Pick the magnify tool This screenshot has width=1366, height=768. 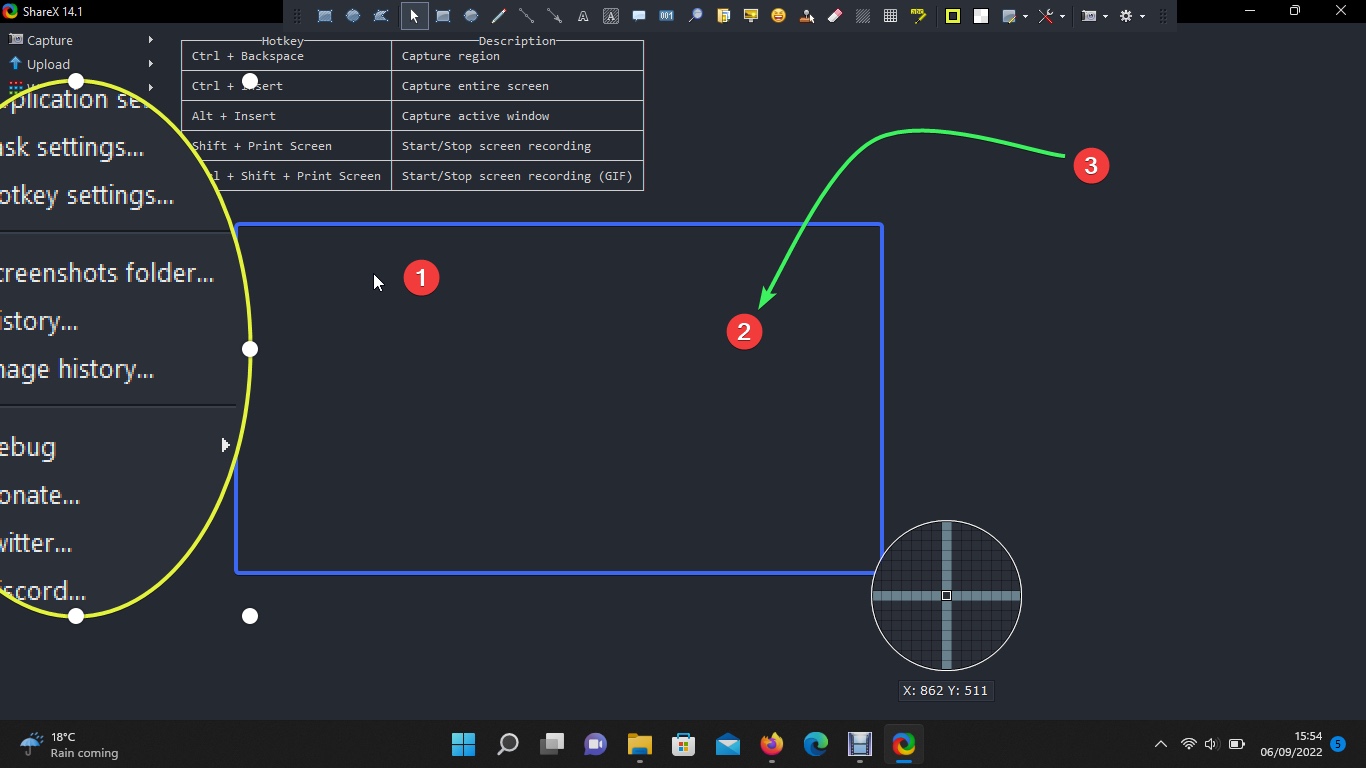pyautogui.click(x=695, y=16)
